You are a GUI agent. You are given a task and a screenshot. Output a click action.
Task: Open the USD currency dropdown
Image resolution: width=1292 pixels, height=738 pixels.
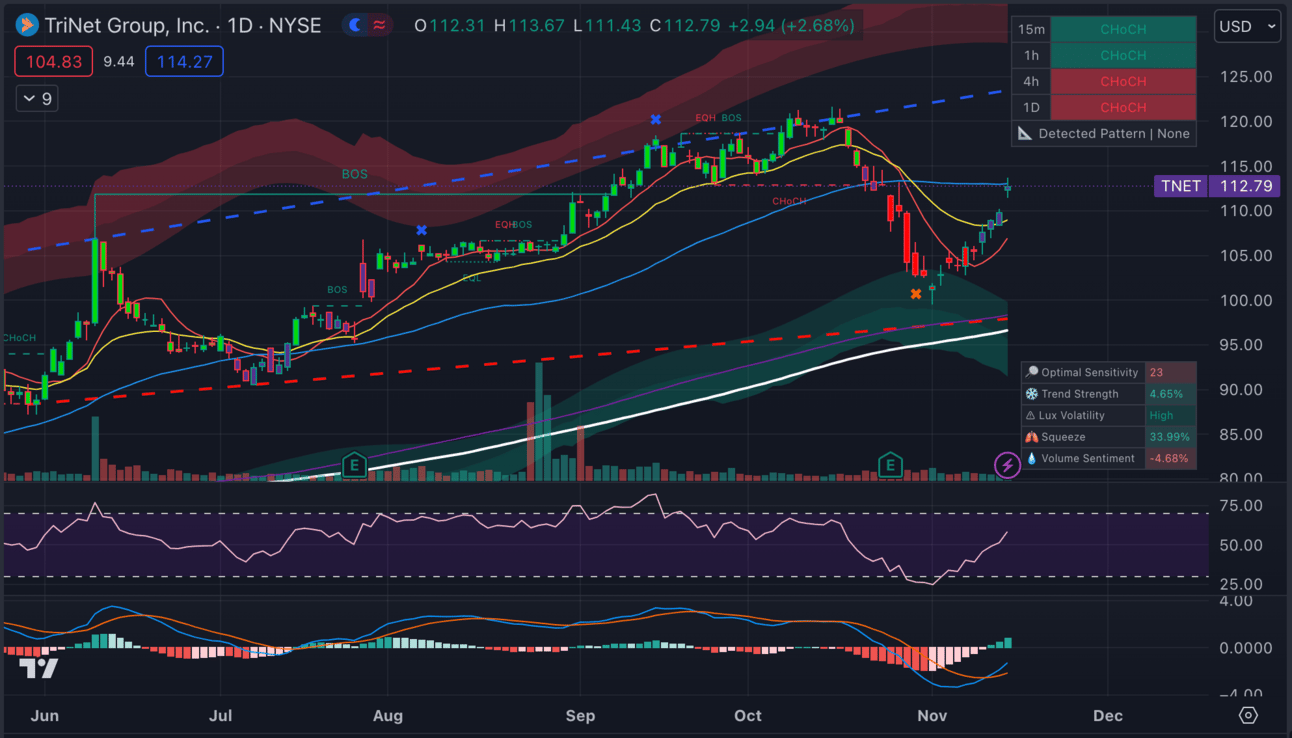(1248, 27)
